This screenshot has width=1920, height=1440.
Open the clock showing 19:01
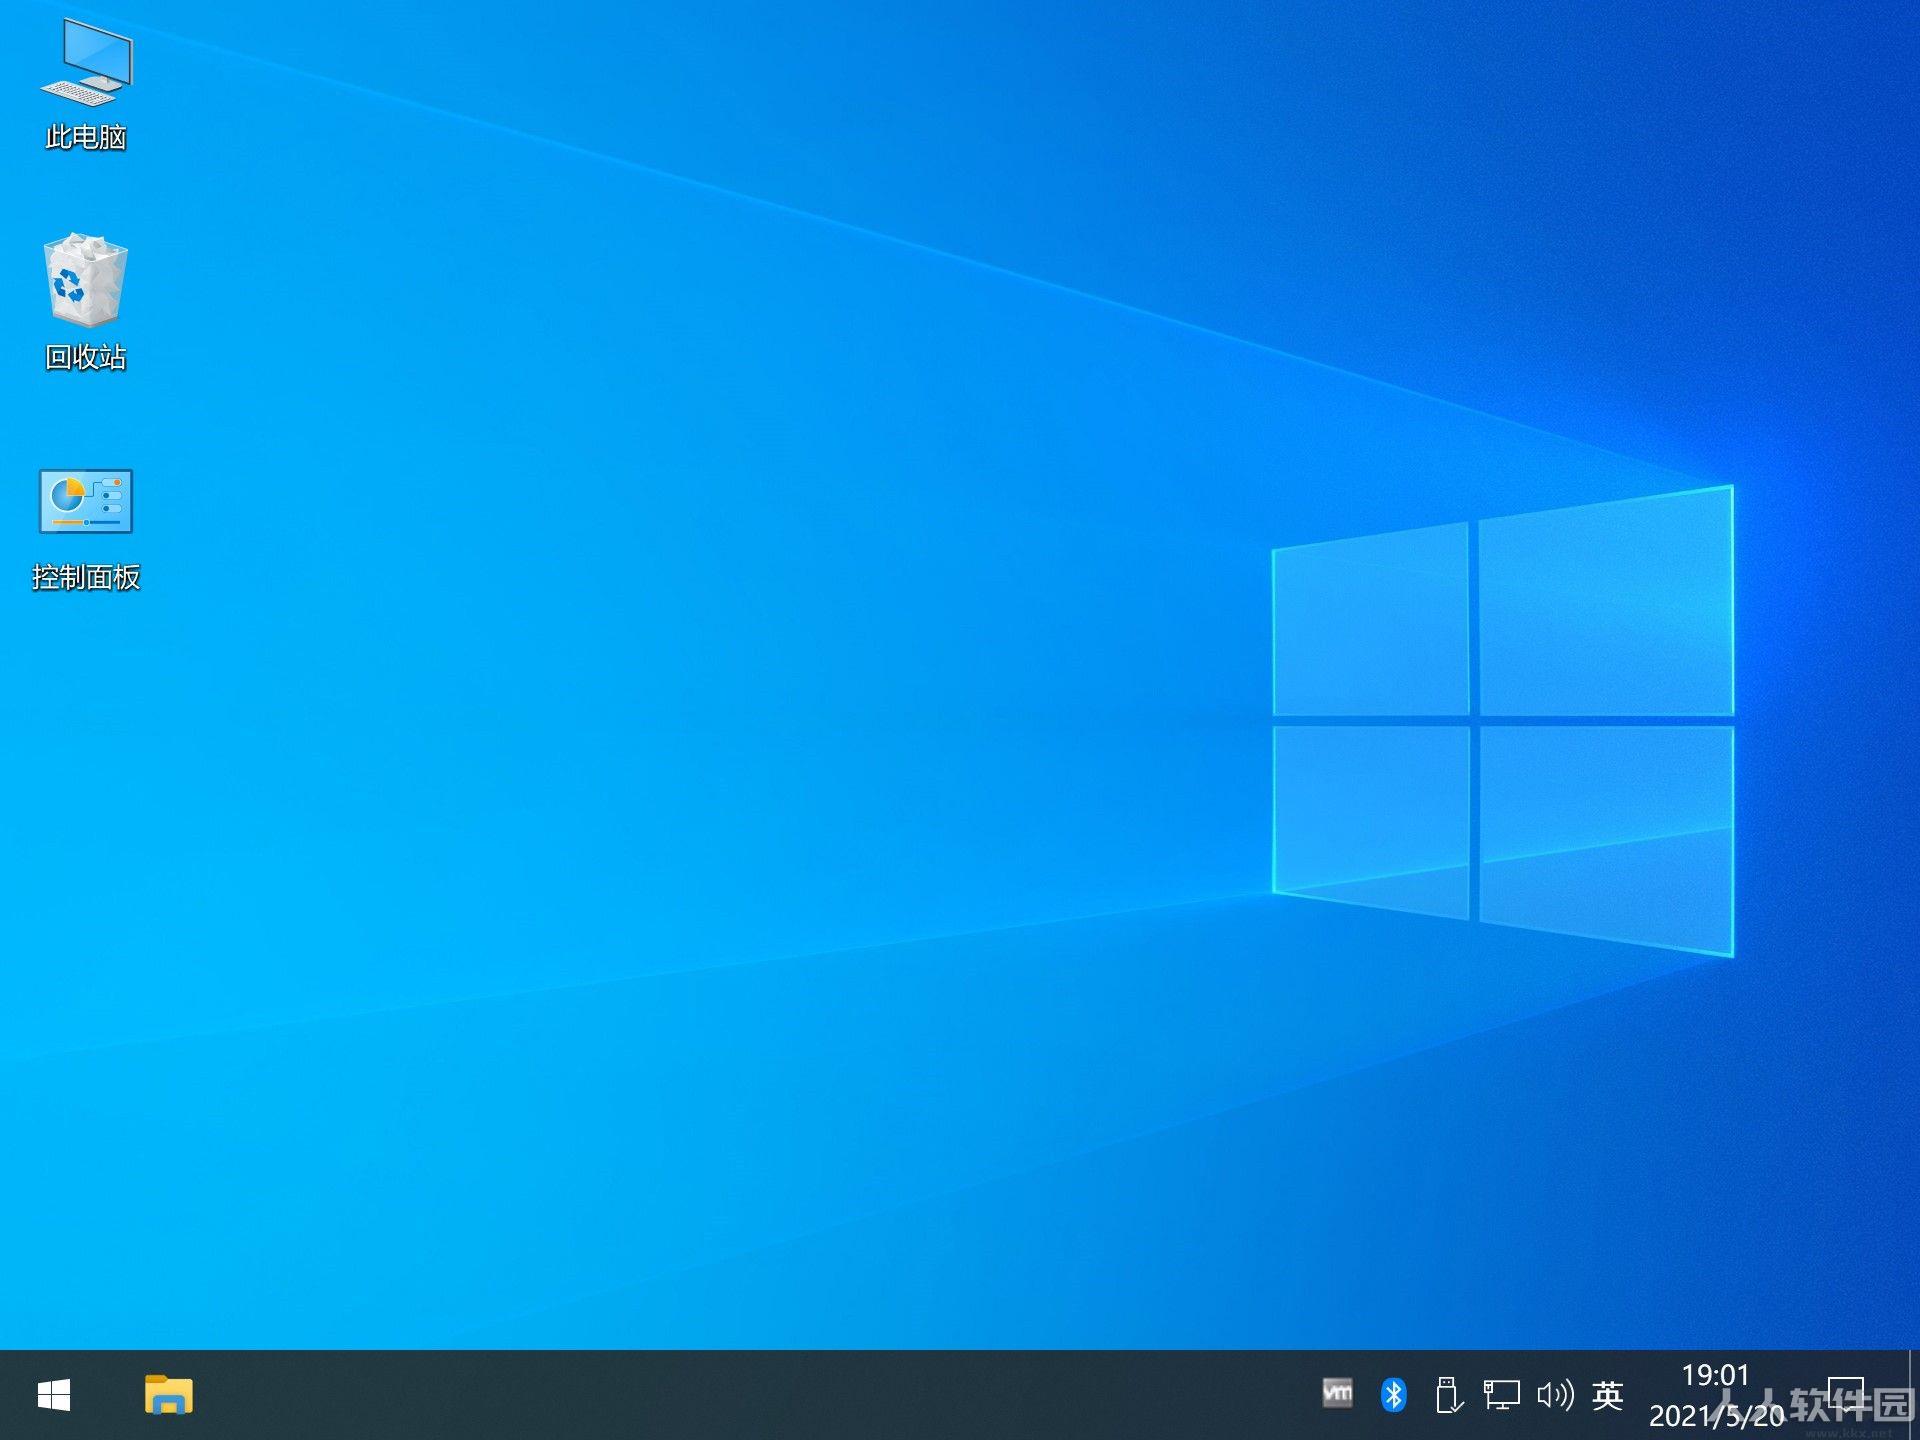coord(1716,1395)
